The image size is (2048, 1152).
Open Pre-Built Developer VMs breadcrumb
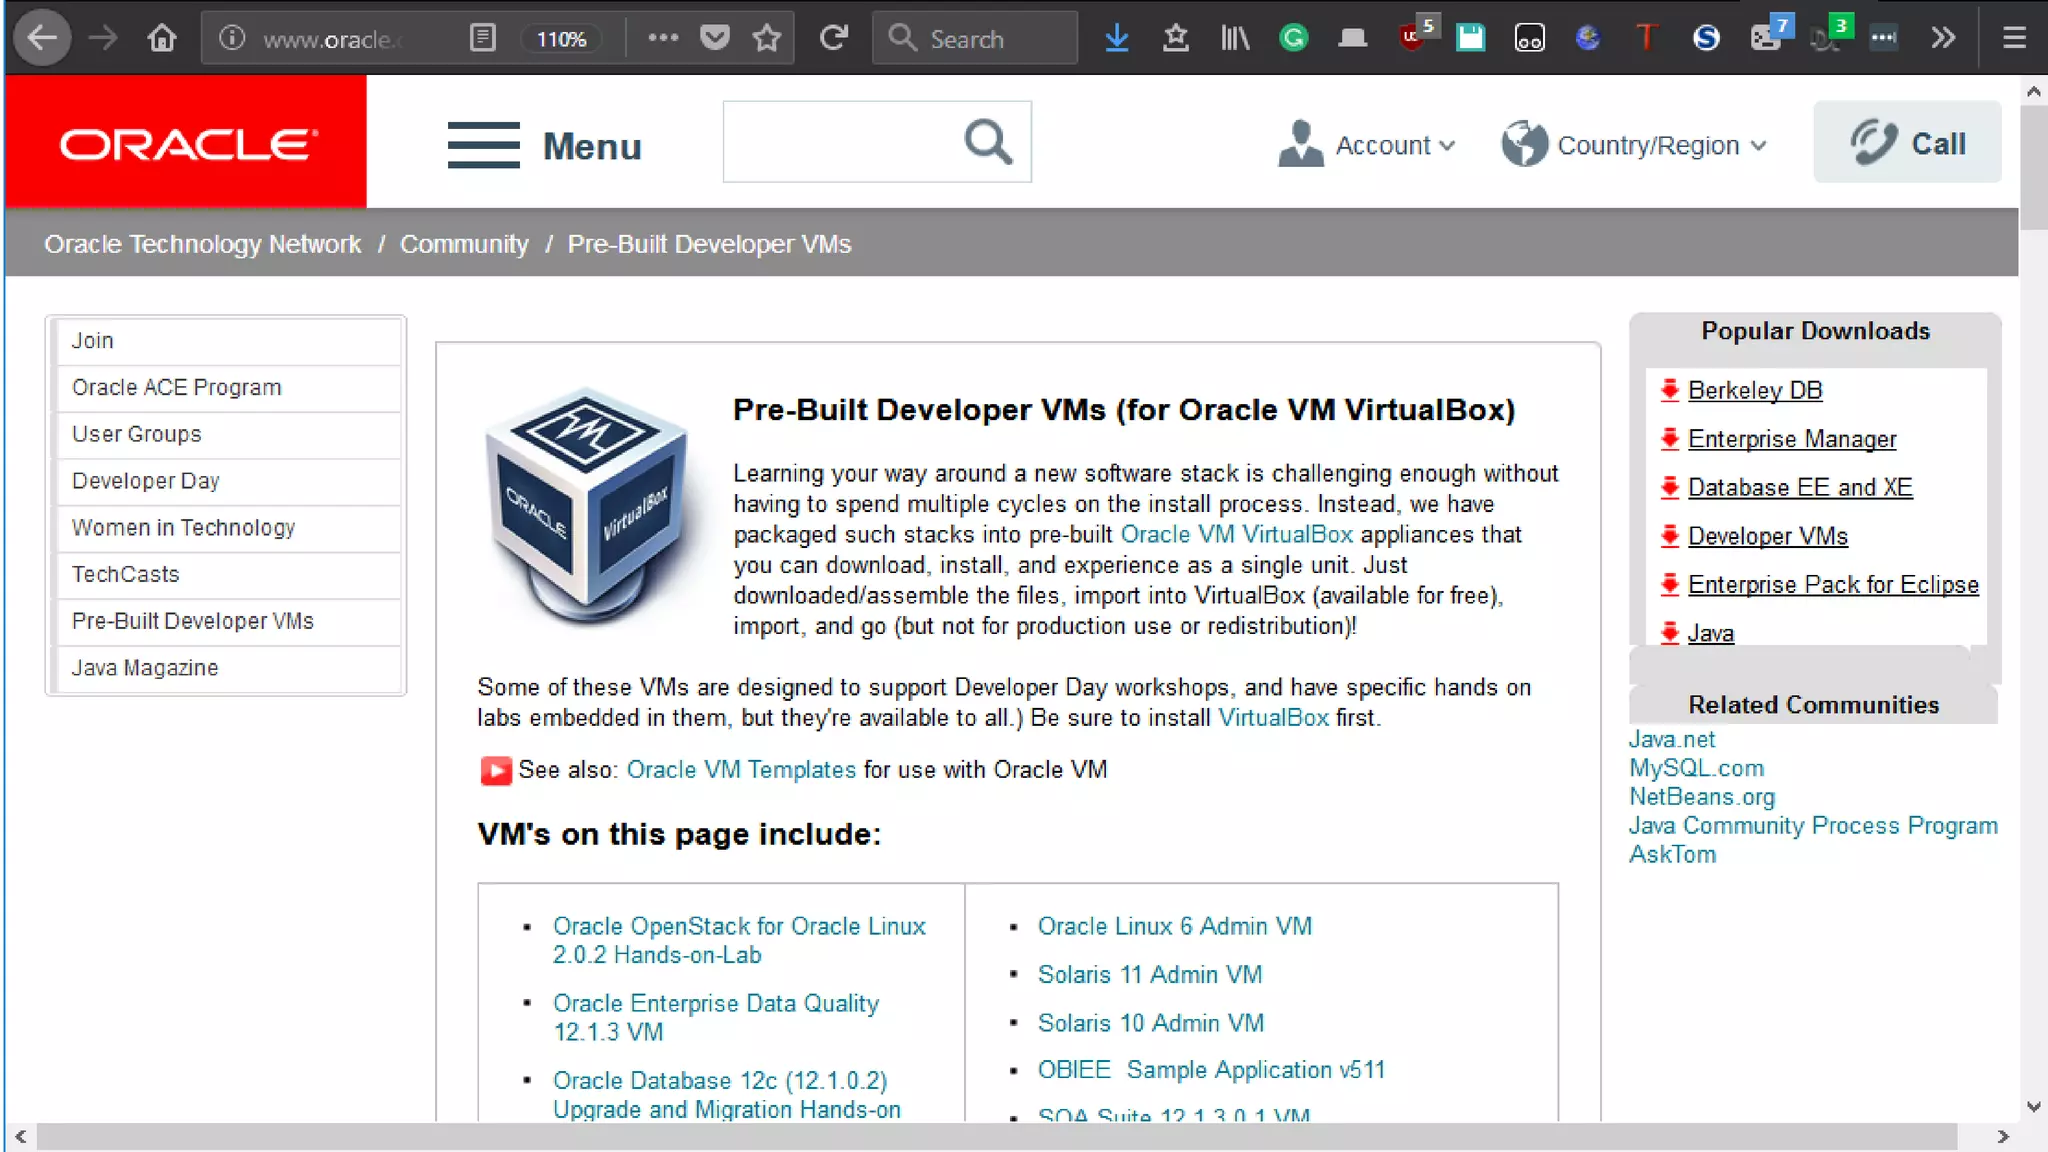click(x=709, y=244)
